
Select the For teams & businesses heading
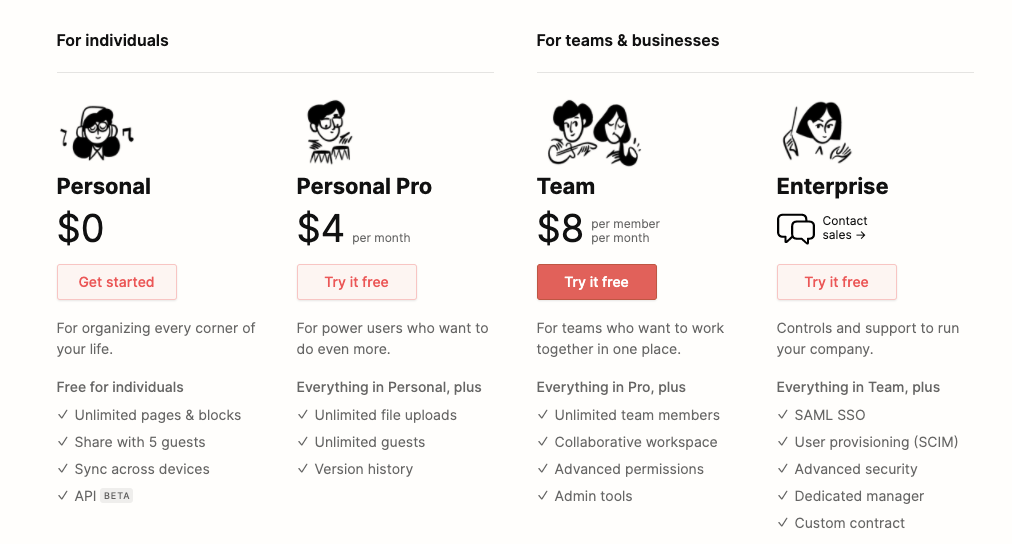tap(628, 41)
